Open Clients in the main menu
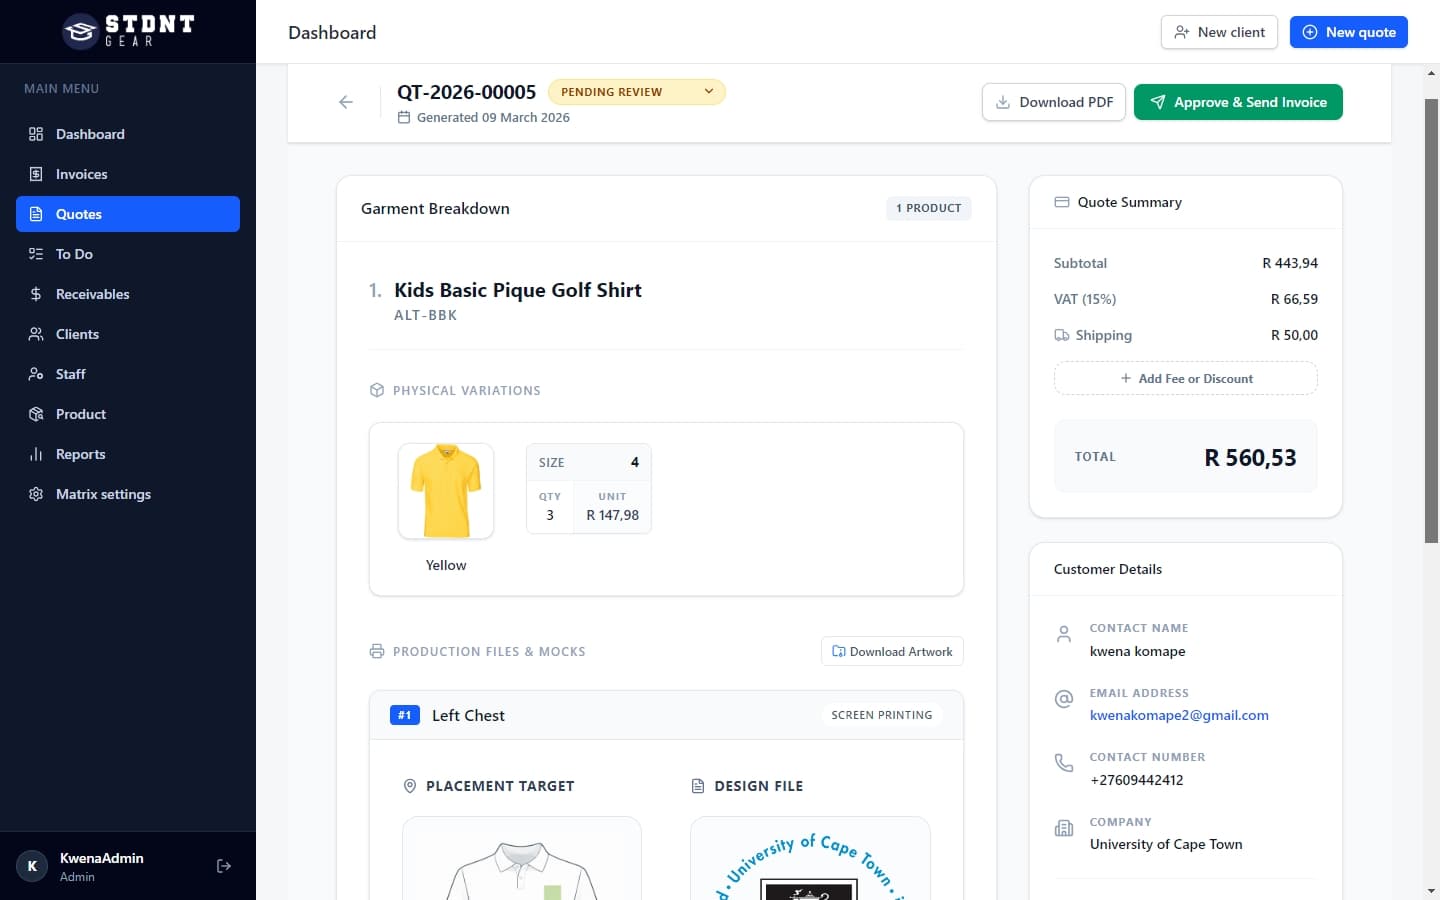 pos(128,334)
